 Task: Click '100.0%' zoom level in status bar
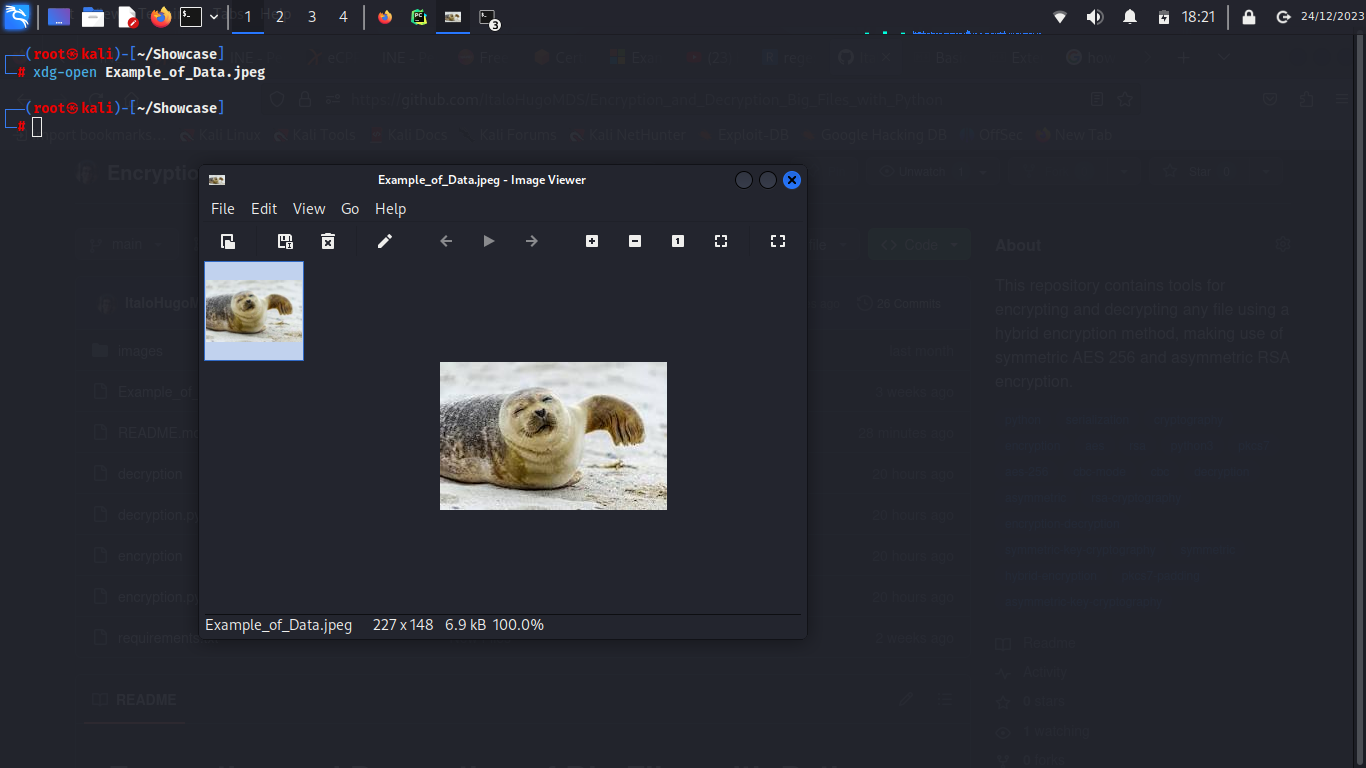click(518, 625)
